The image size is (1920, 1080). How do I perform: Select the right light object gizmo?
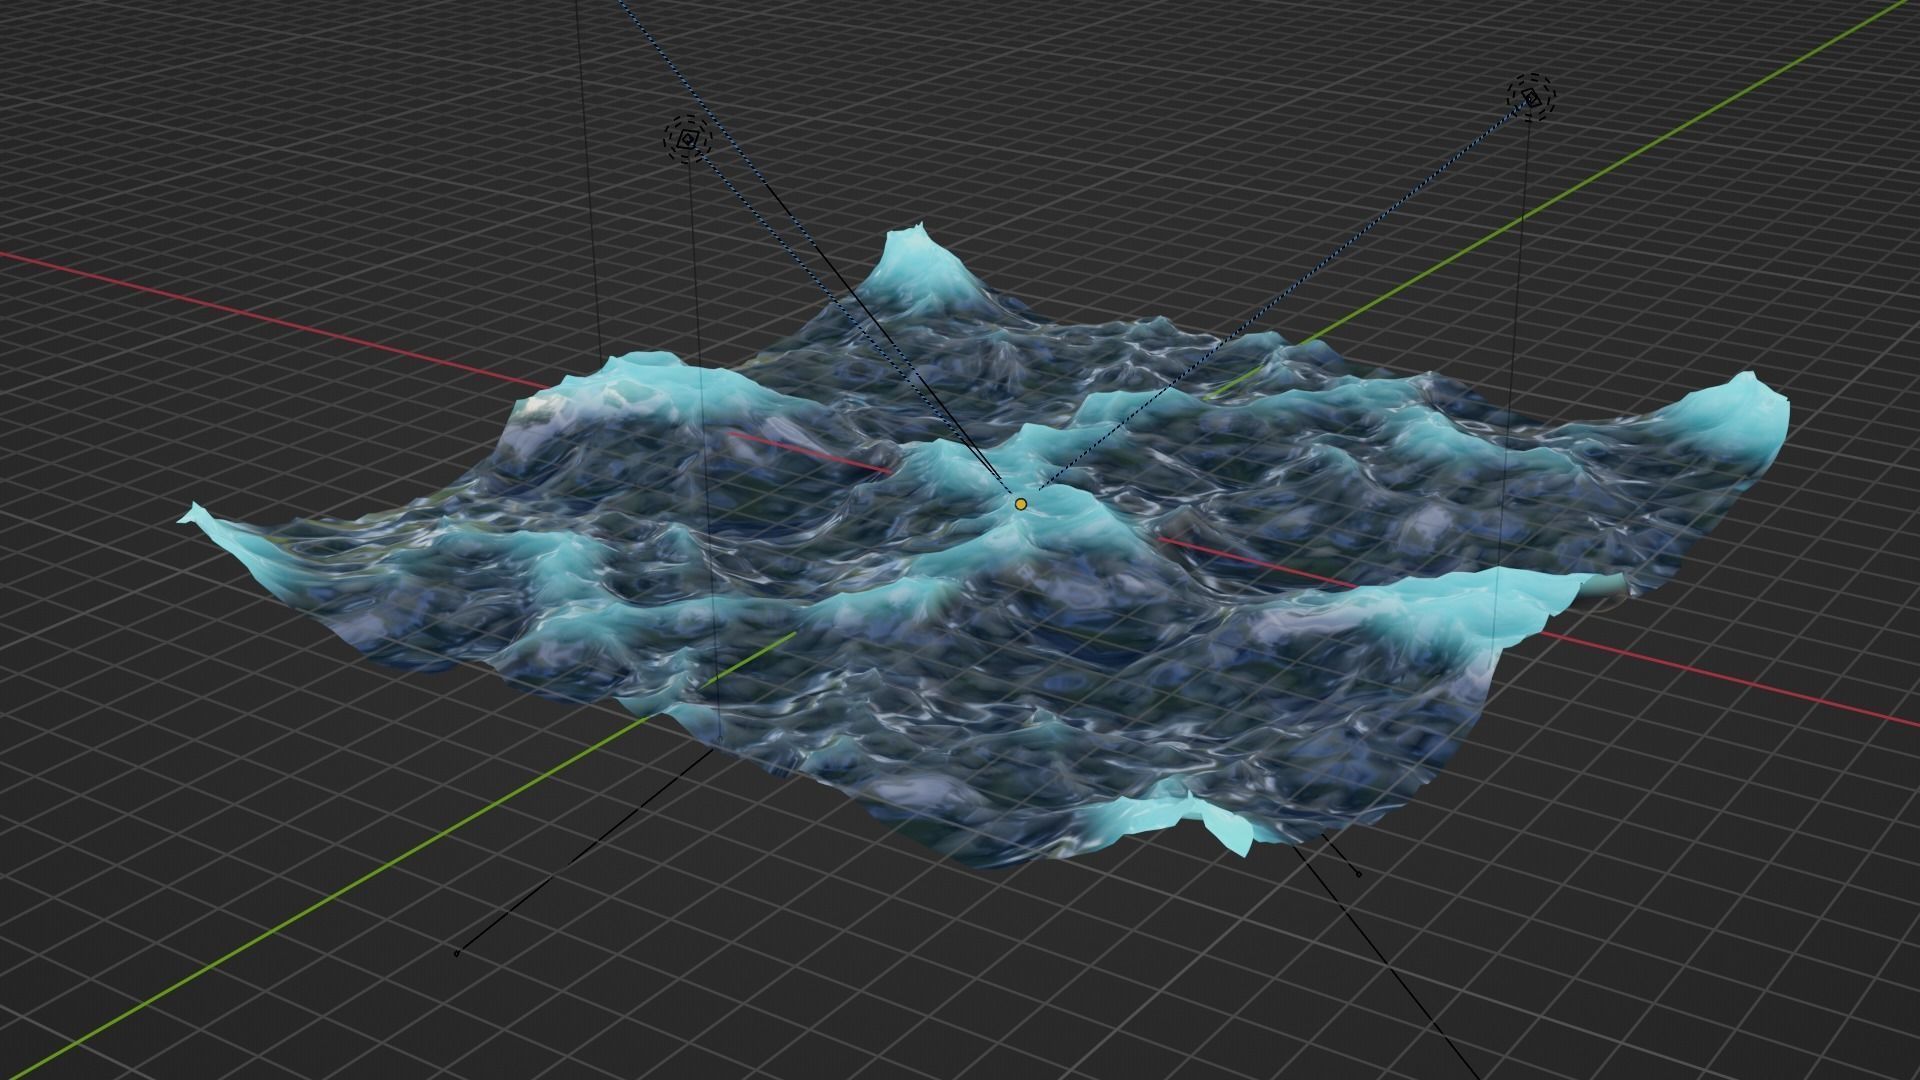[1532, 98]
